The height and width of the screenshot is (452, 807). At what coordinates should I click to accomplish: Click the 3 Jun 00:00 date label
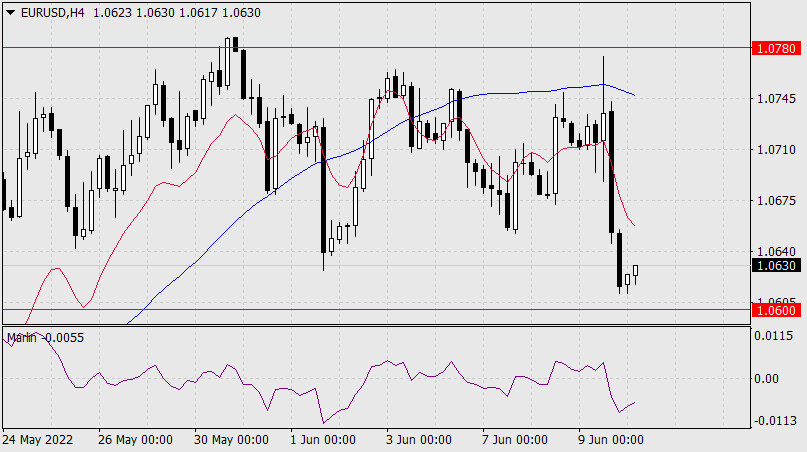[419, 440]
